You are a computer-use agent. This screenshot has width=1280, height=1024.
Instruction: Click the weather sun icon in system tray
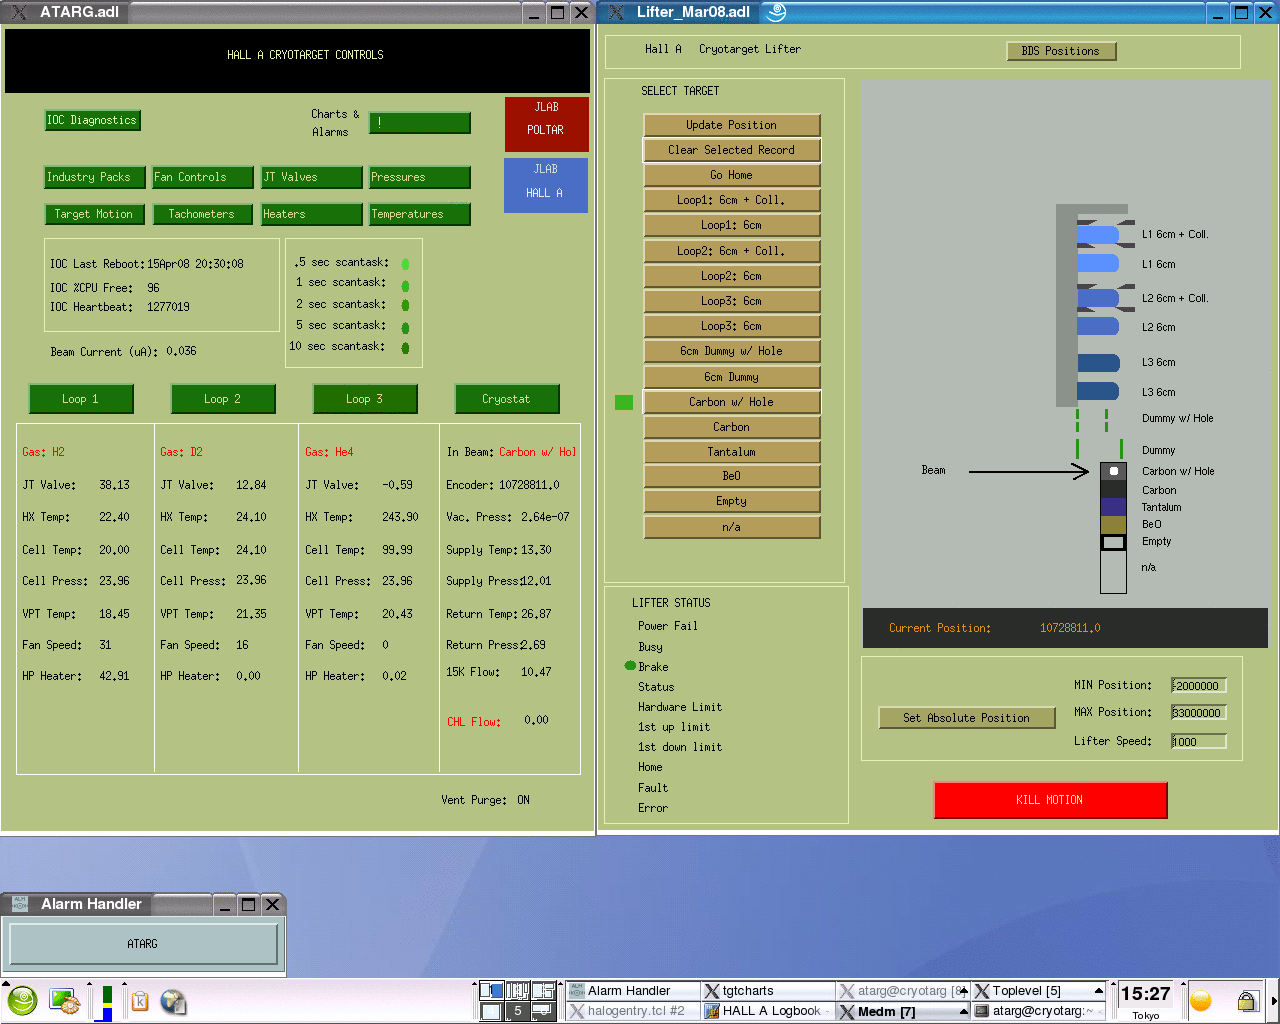pos(1201,1001)
